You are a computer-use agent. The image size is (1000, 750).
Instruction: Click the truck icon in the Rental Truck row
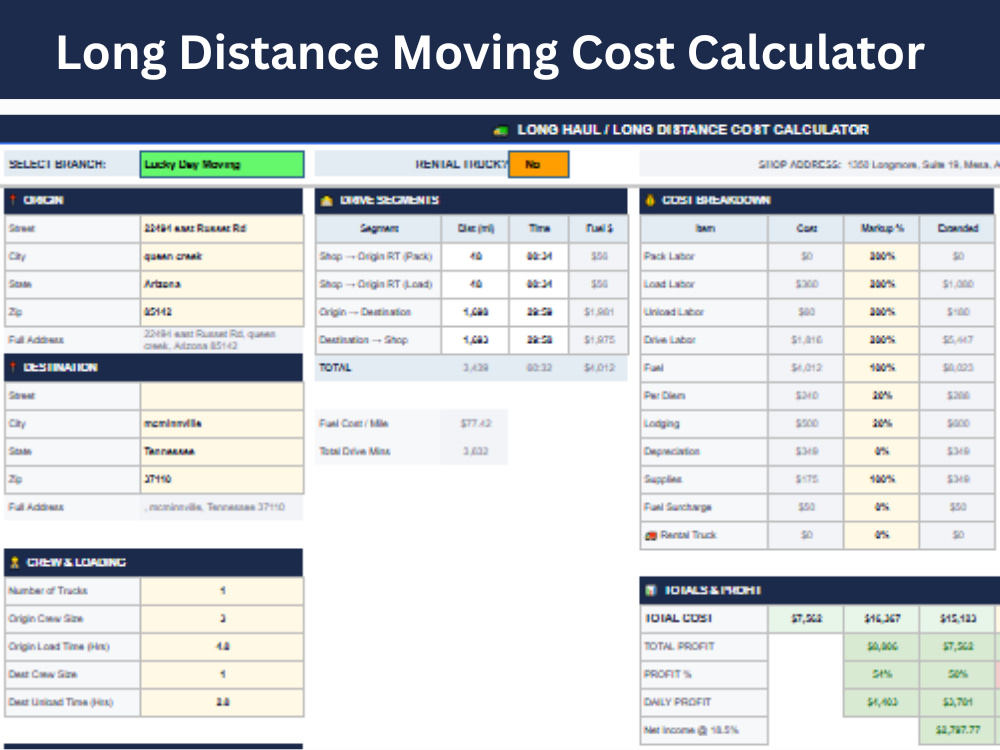tap(651, 535)
